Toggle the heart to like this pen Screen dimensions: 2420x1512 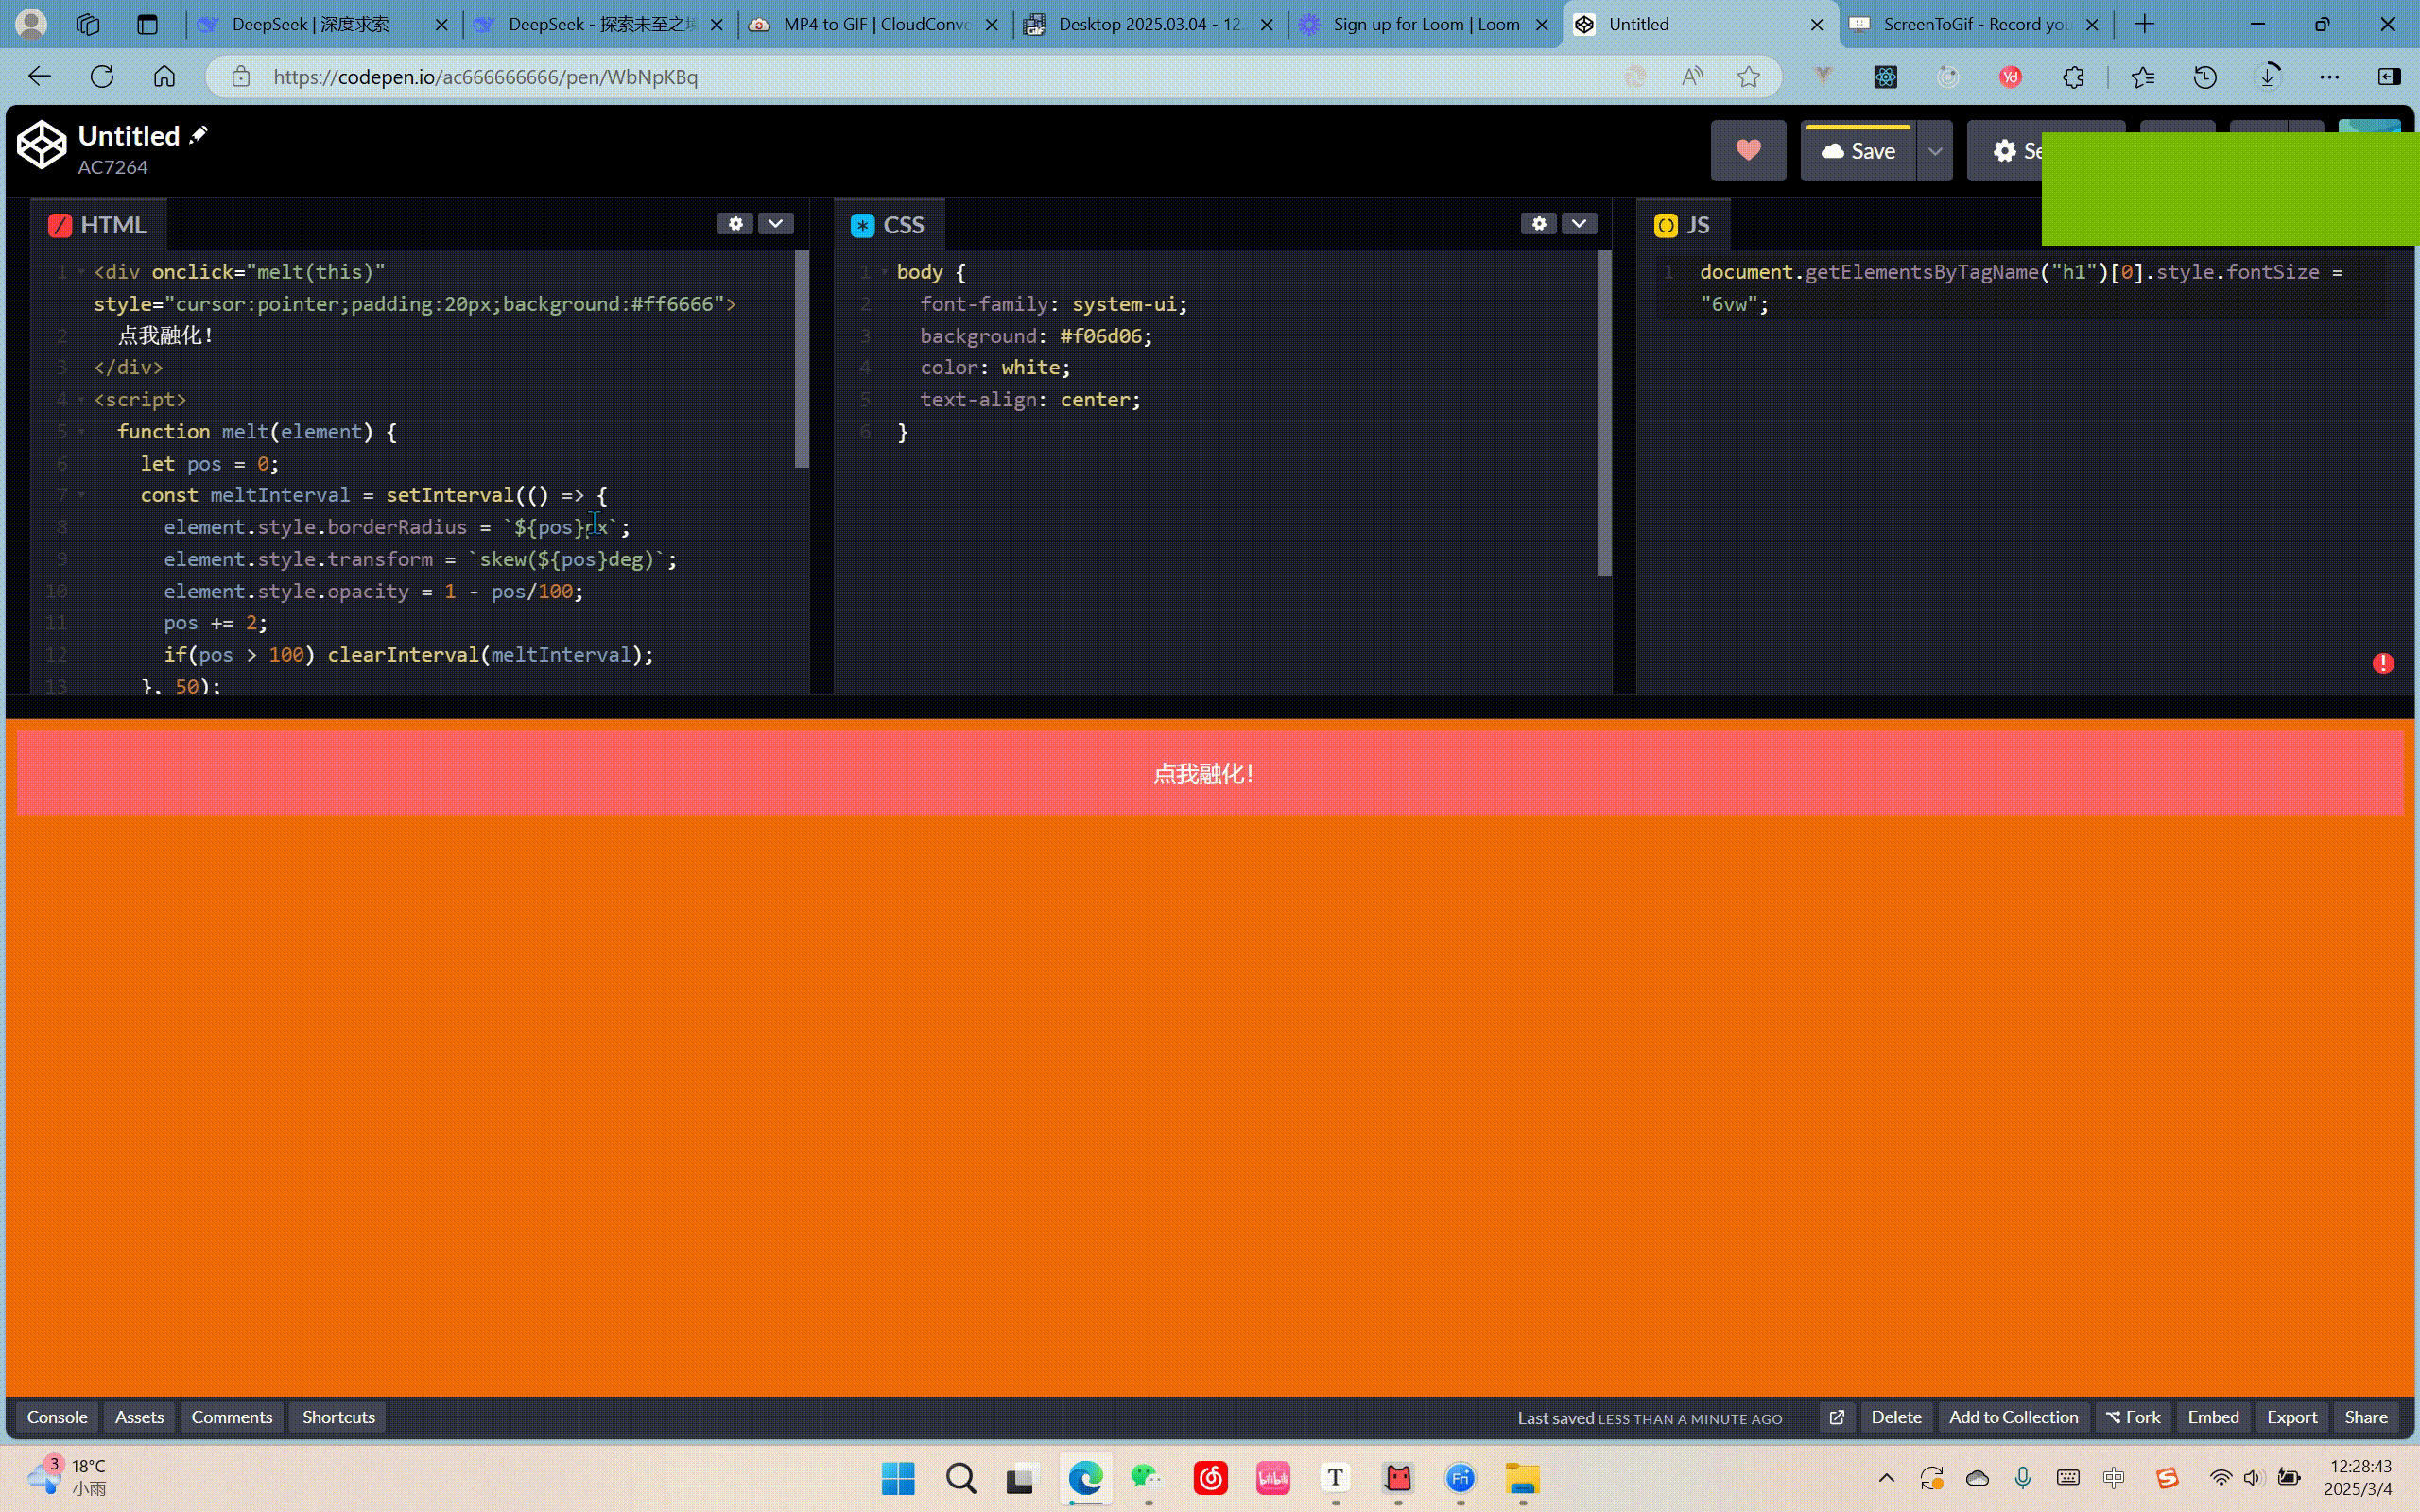[1748, 150]
